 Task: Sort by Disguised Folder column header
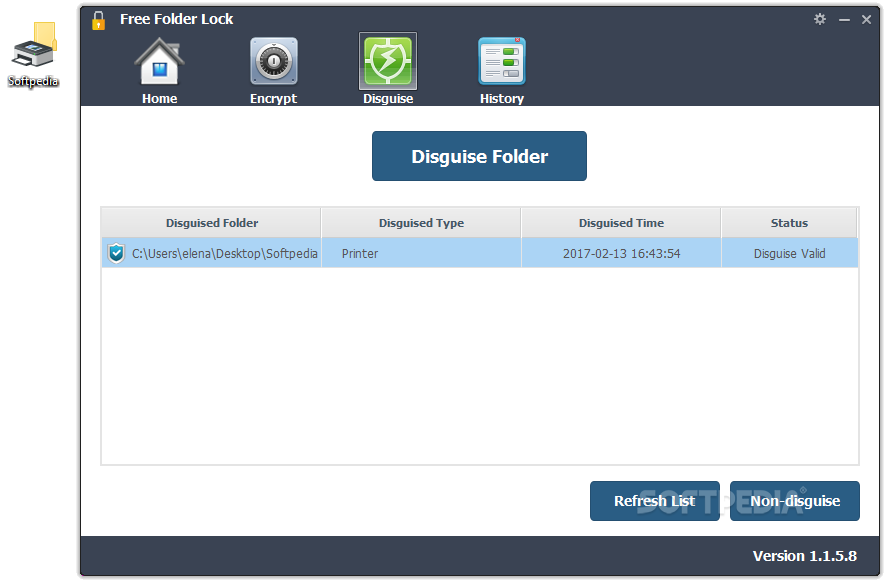point(211,223)
